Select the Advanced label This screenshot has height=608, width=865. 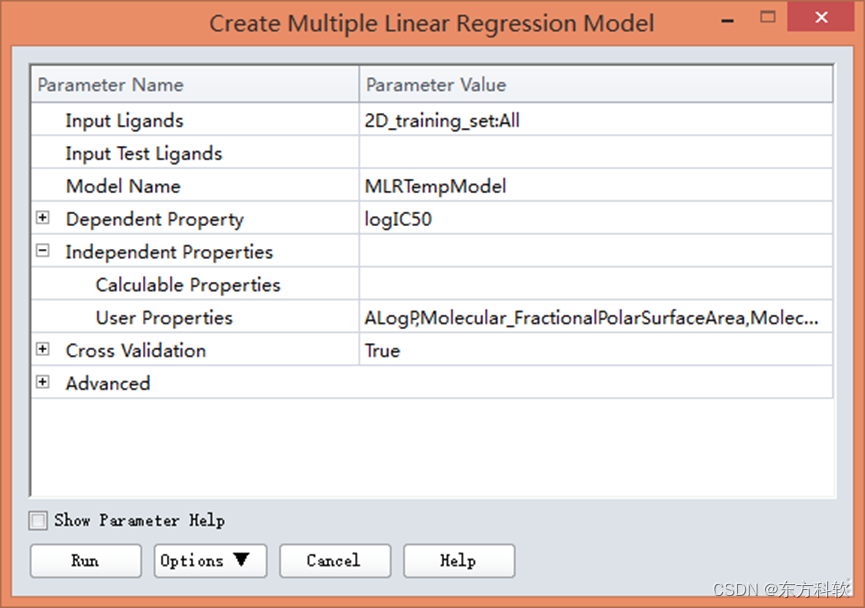point(108,383)
